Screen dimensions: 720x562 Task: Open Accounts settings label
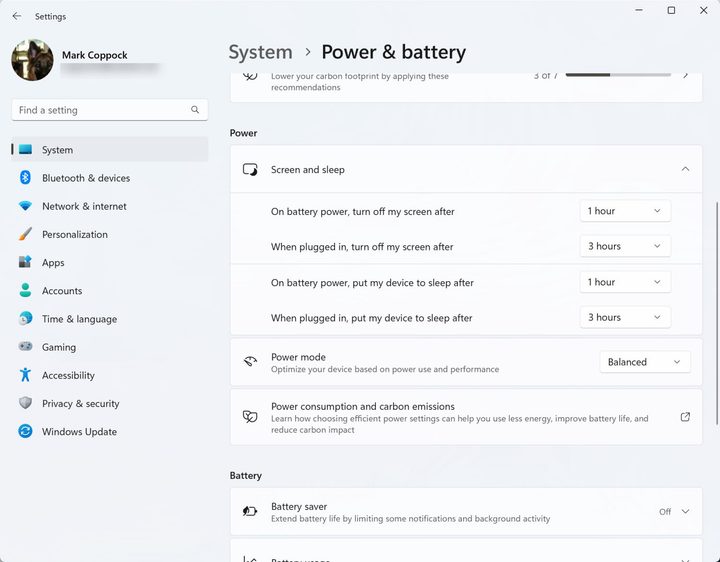tap(62, 291)
